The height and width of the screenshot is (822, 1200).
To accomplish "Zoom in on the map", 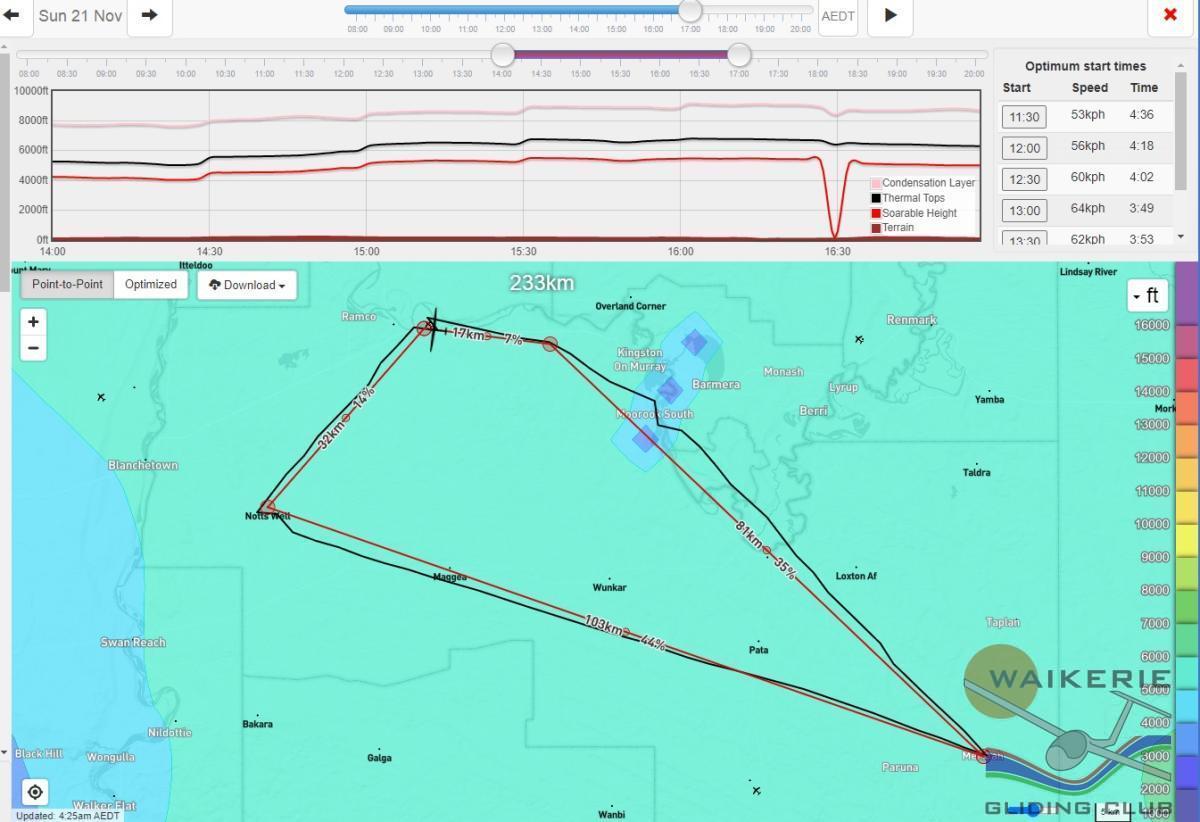I will pos(33,322).
